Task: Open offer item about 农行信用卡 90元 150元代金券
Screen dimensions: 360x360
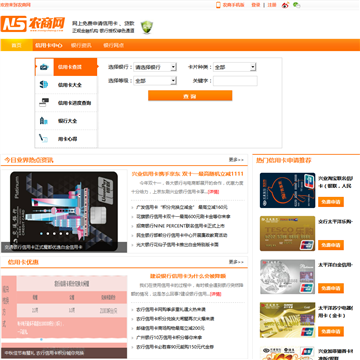Action: [175, 347]
